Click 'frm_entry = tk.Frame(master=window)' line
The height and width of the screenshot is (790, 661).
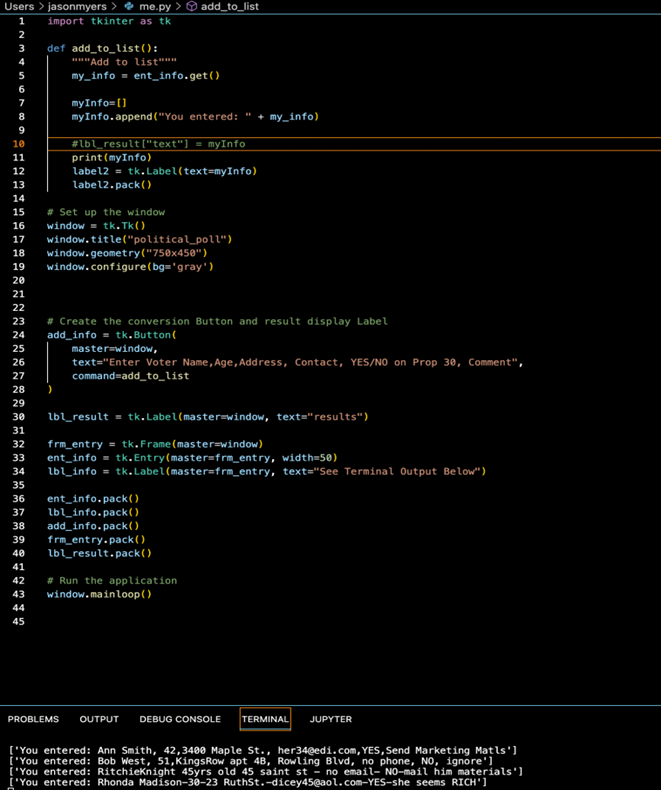(x=155, y=443)
